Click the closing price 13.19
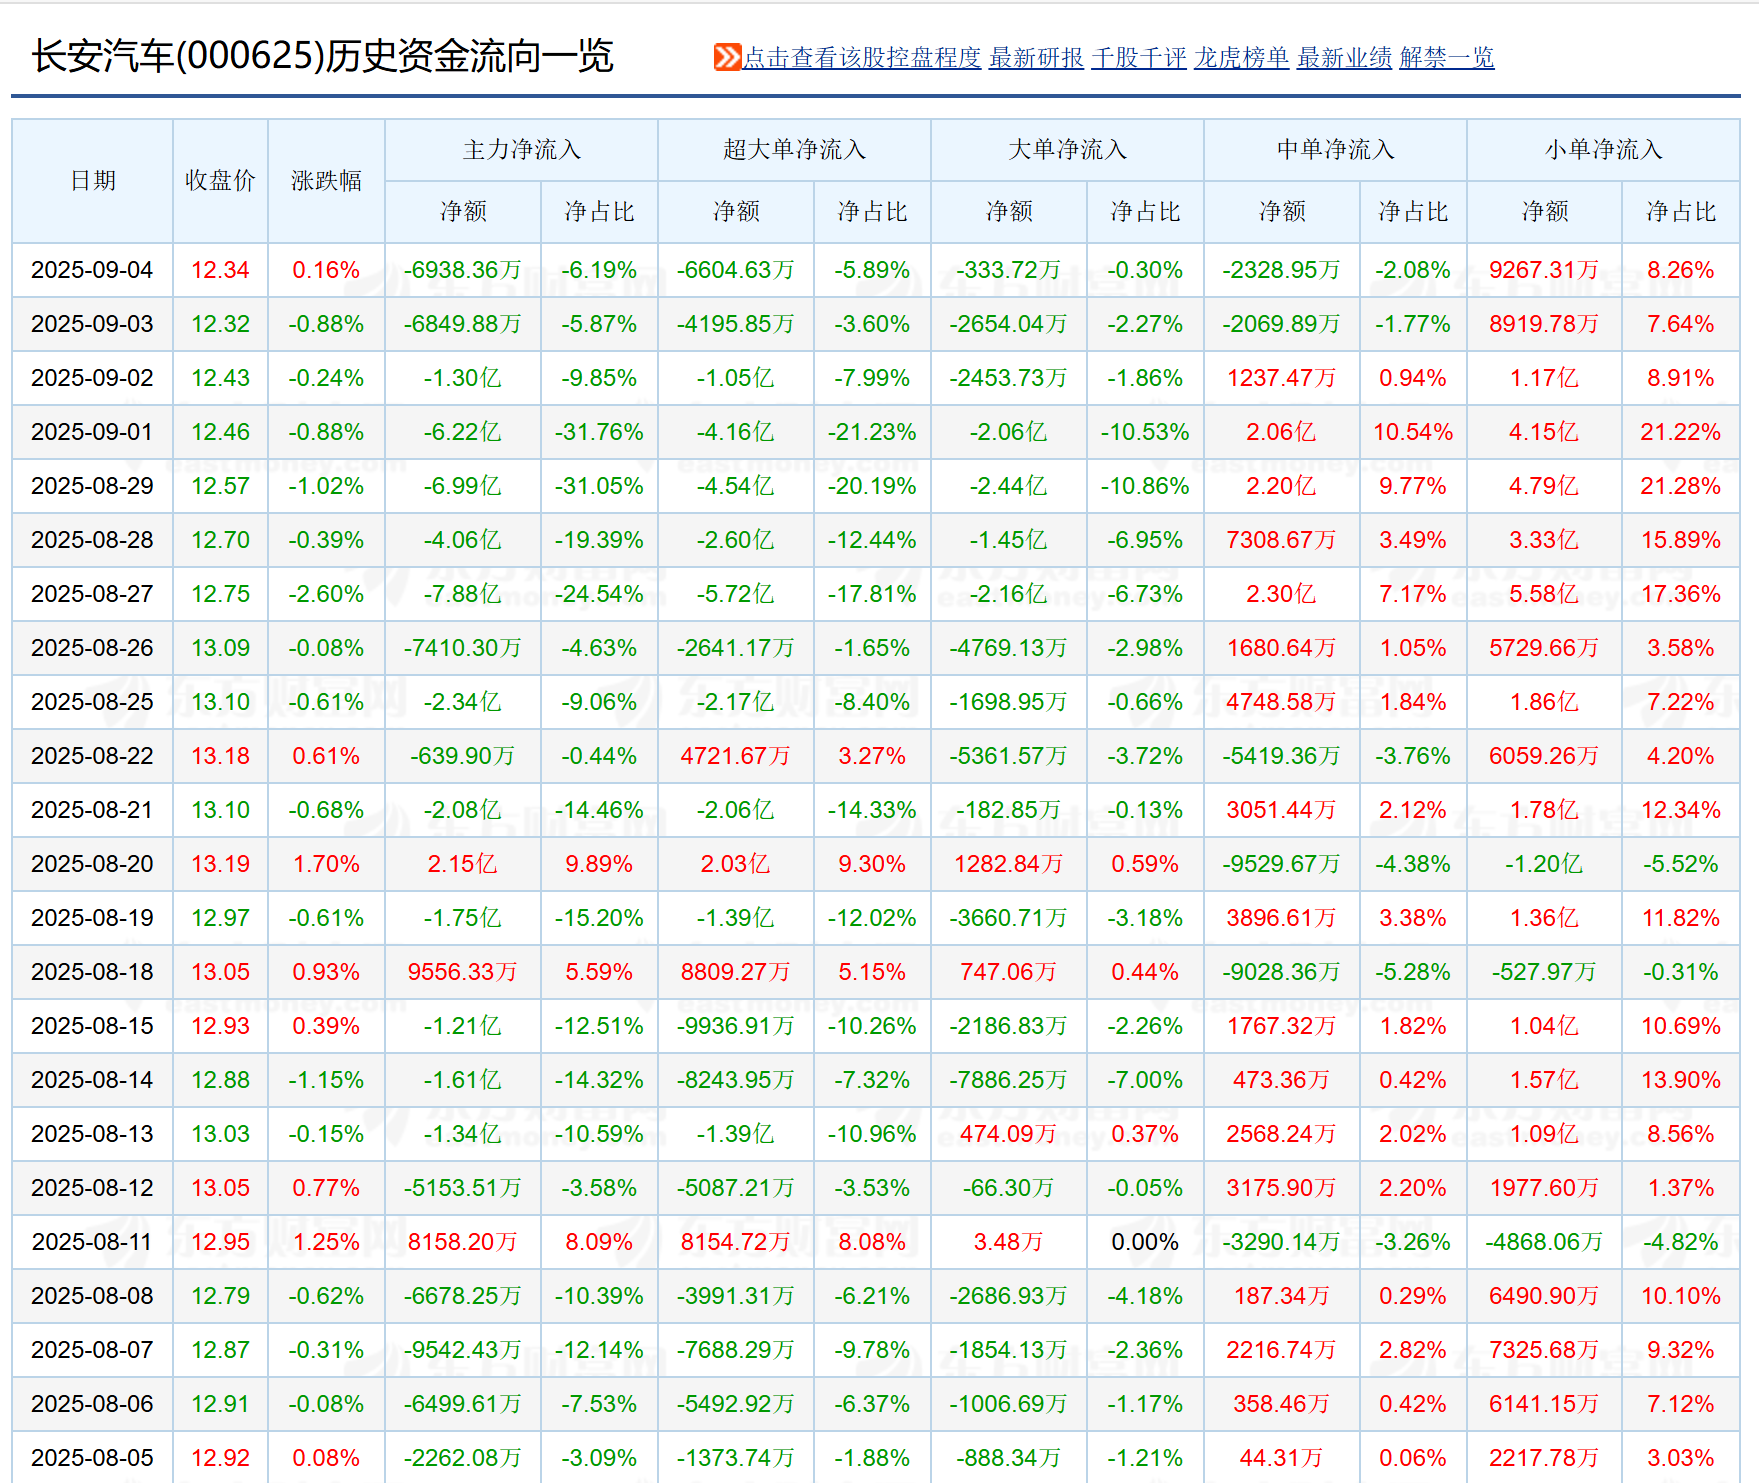Screen dimensions: 1759x1483 (x=220, y=864)
